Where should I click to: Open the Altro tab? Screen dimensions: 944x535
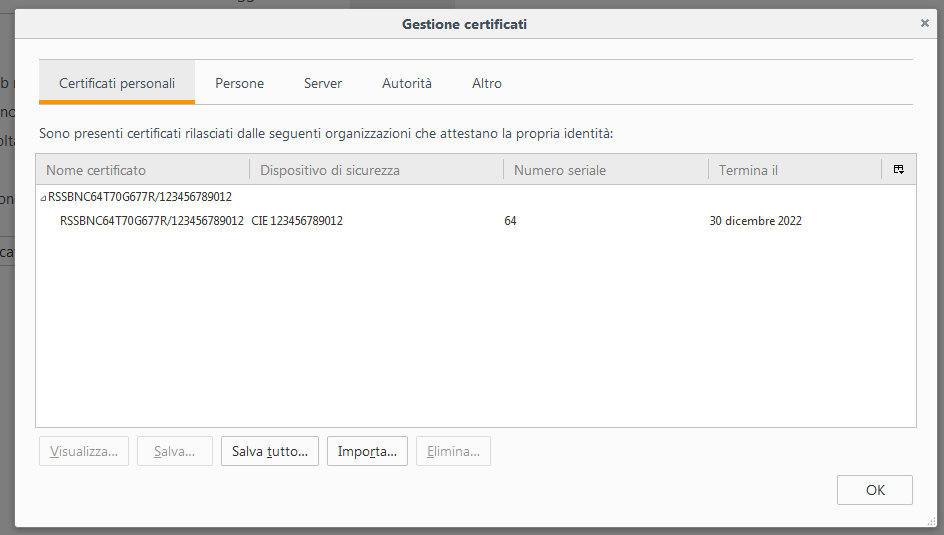pos(486,83)
